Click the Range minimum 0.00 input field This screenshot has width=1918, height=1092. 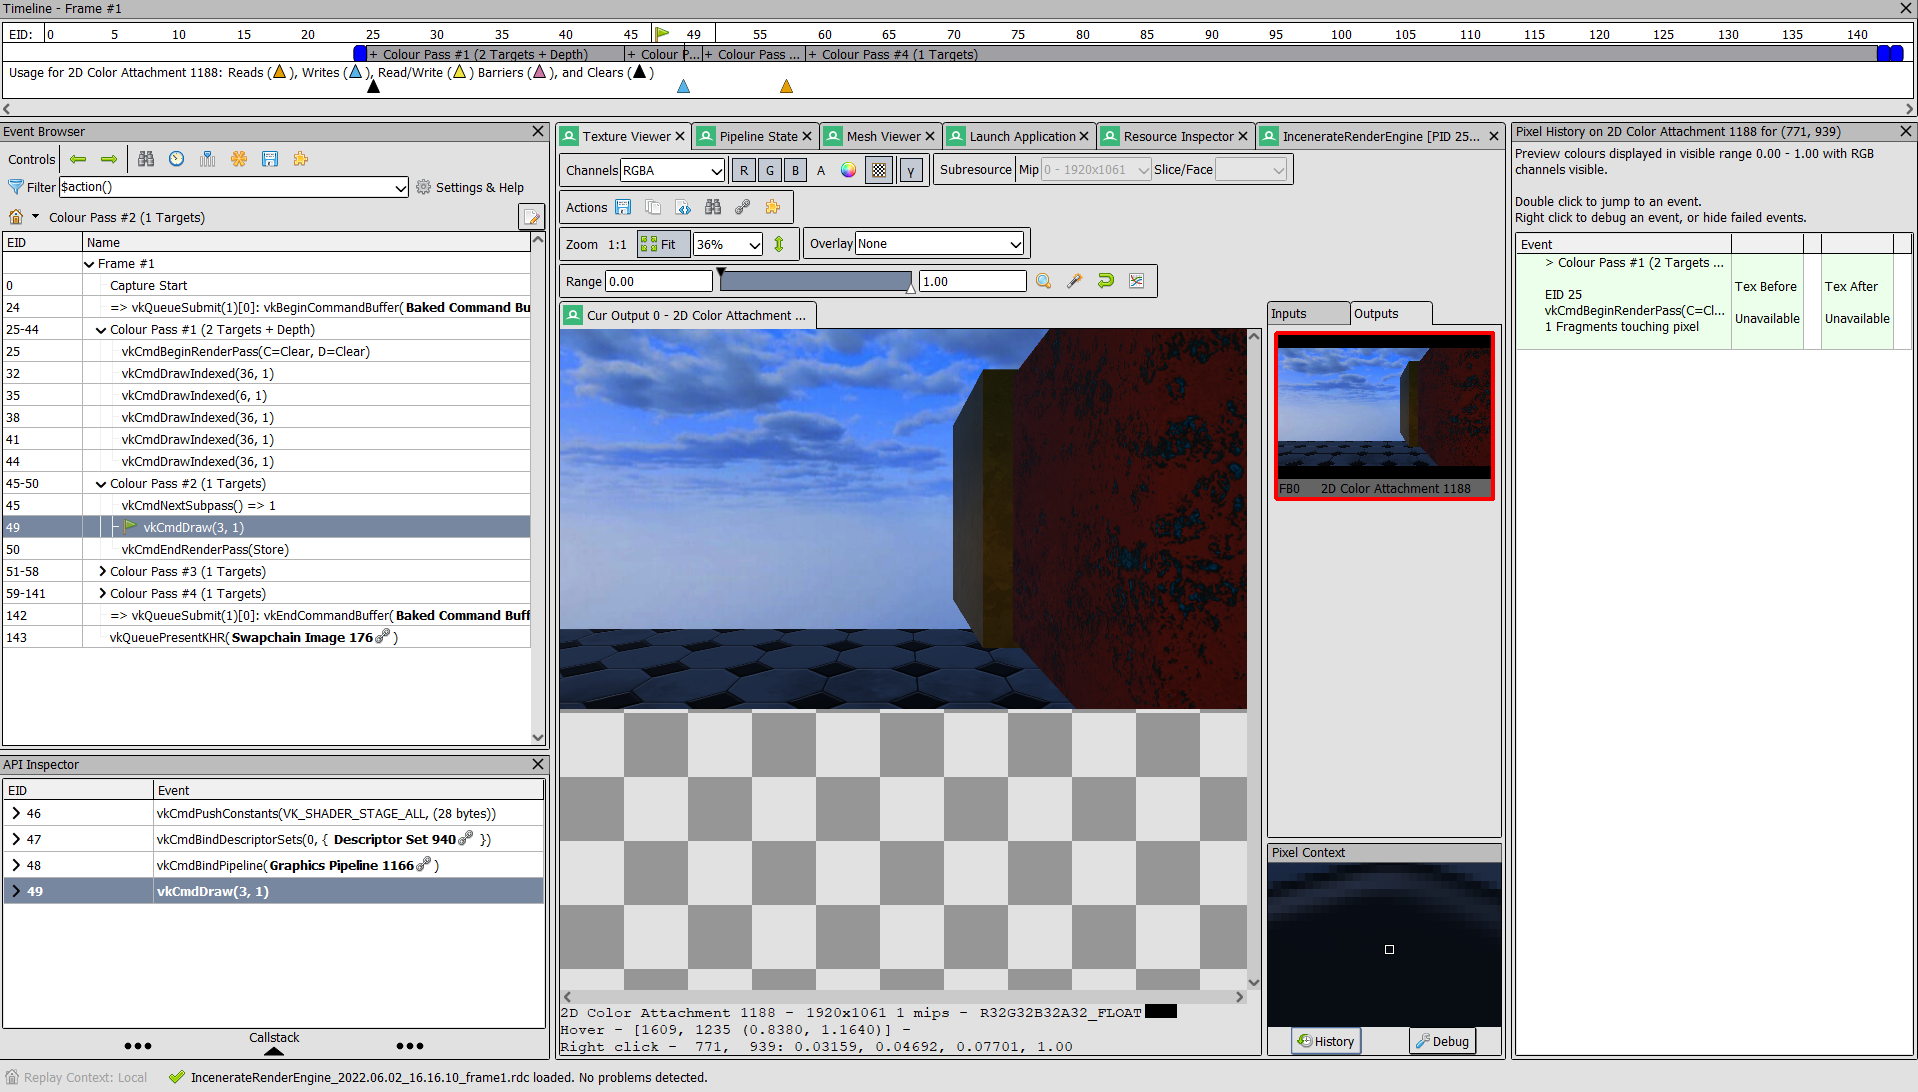click(x=659, y=281)
